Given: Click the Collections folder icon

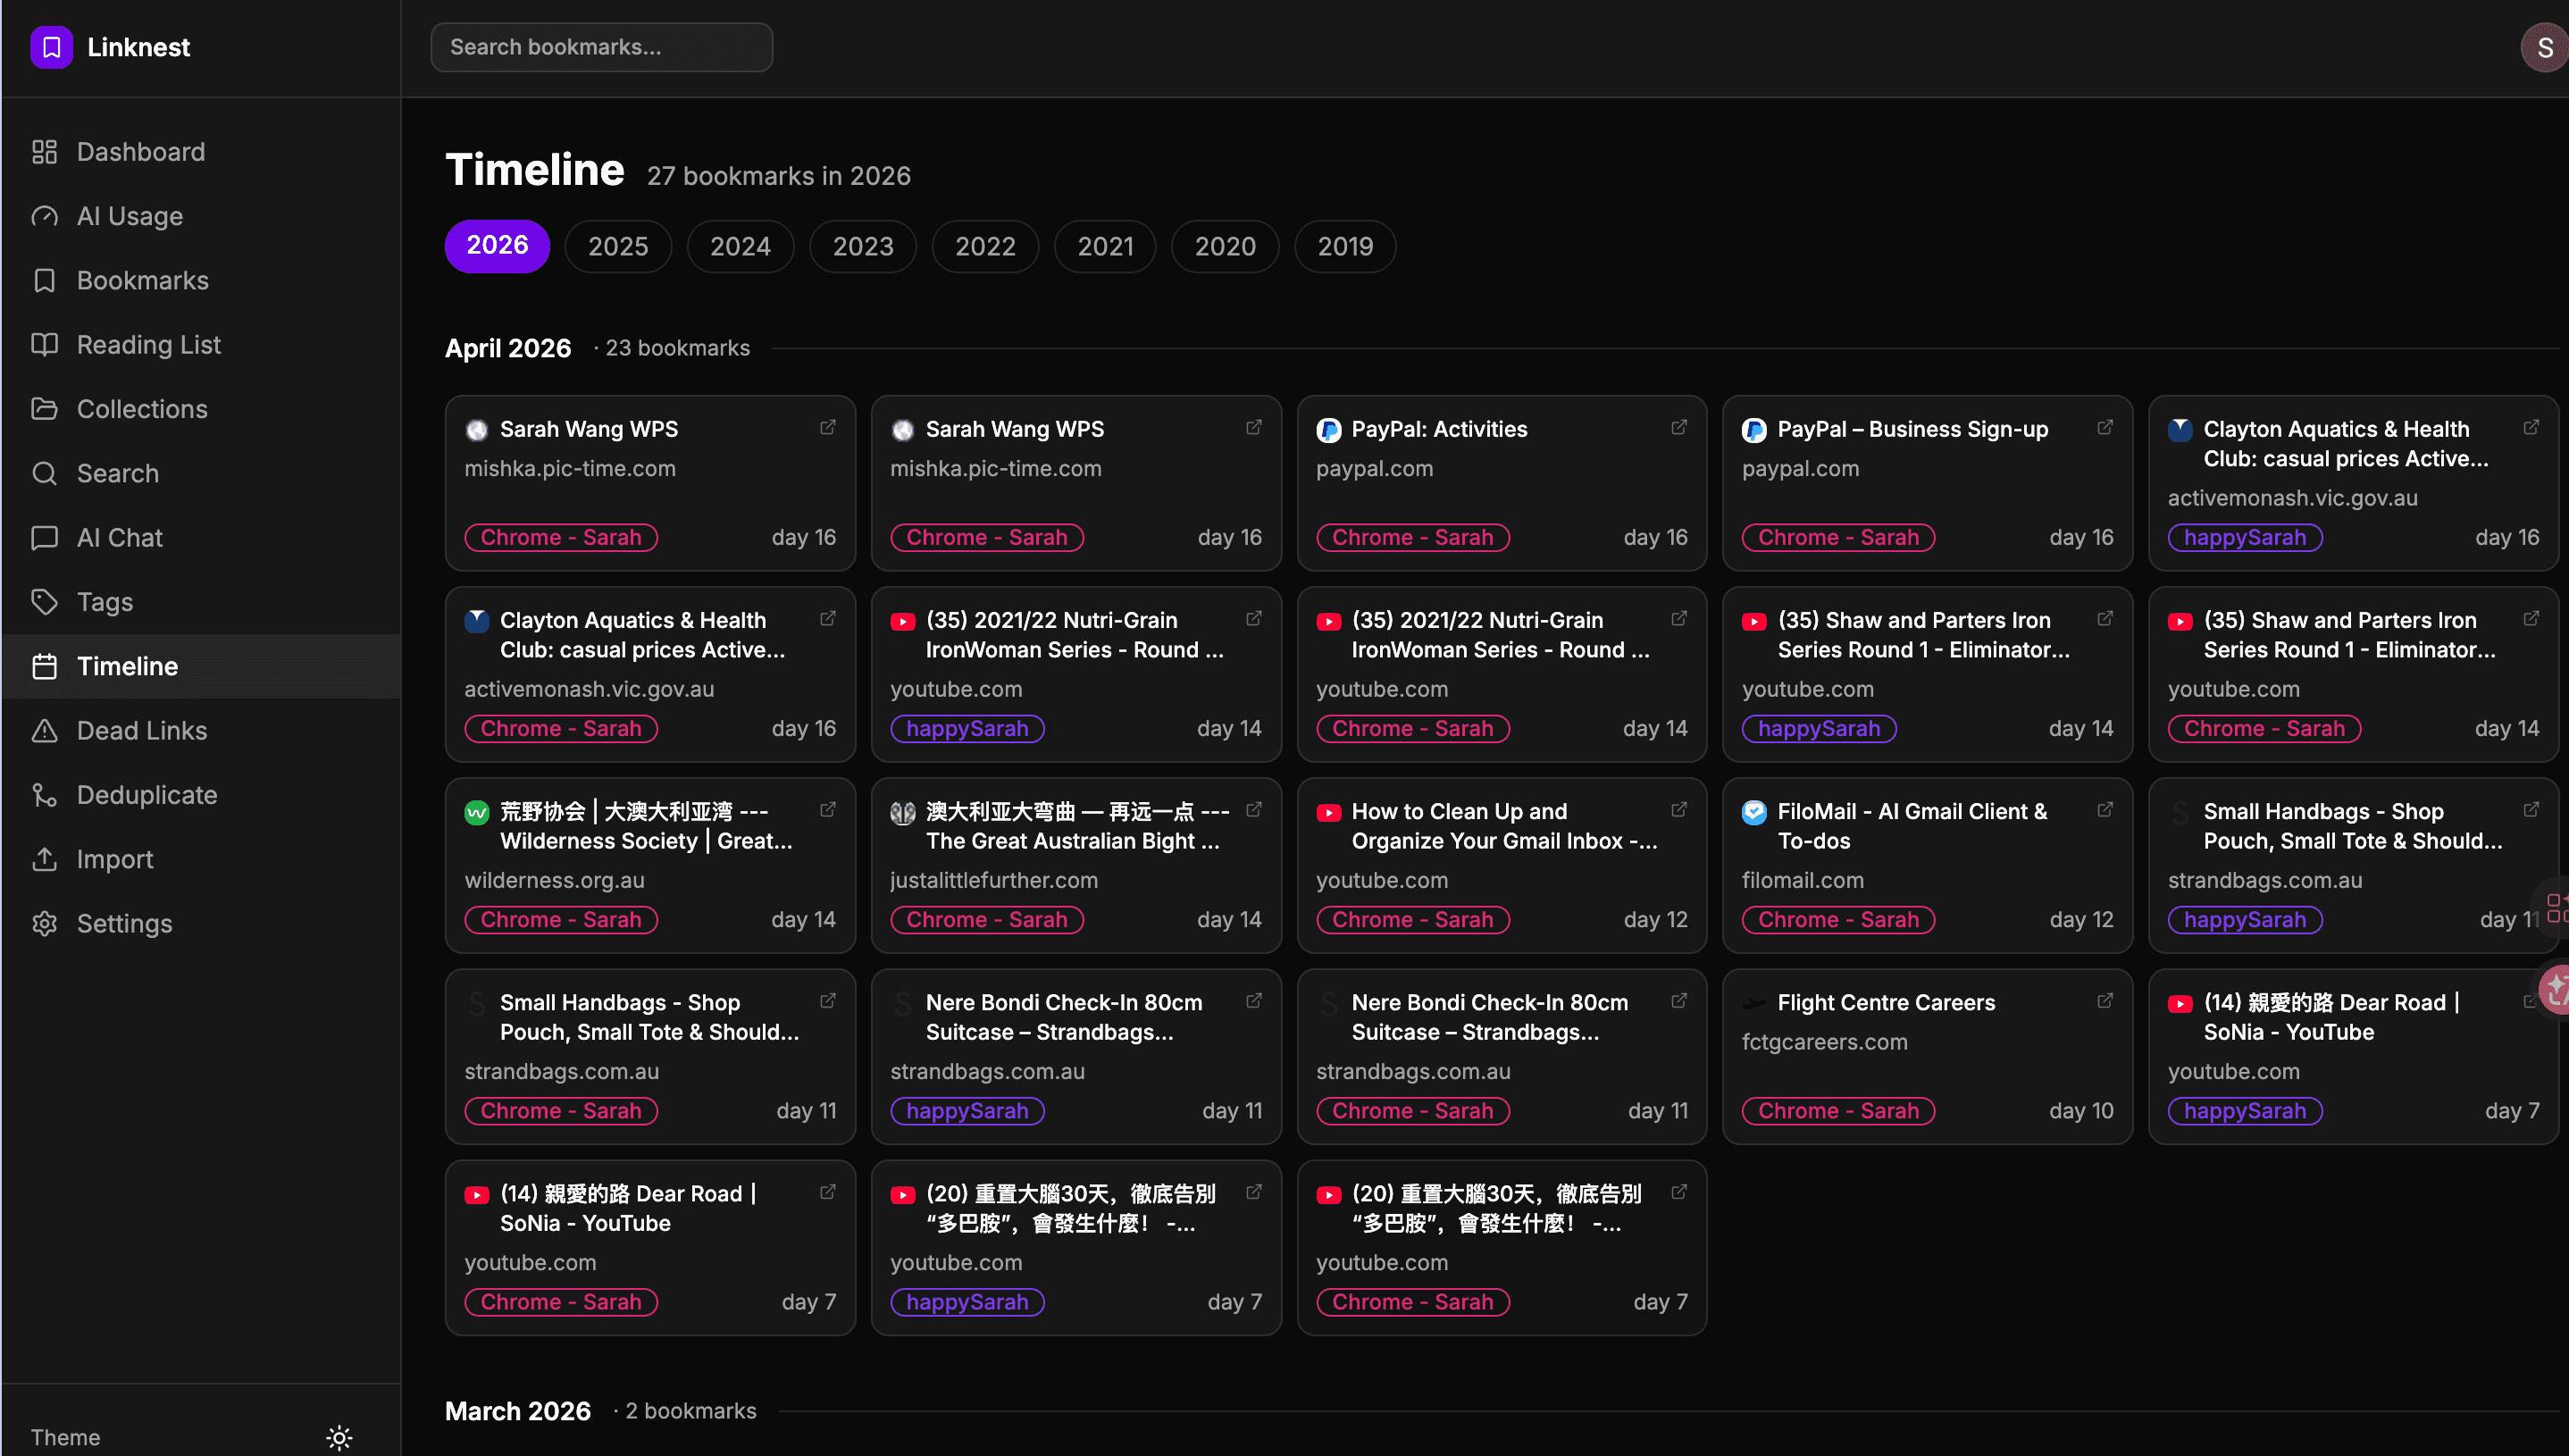Looking at the screenshot, I should tap(44, 409).
